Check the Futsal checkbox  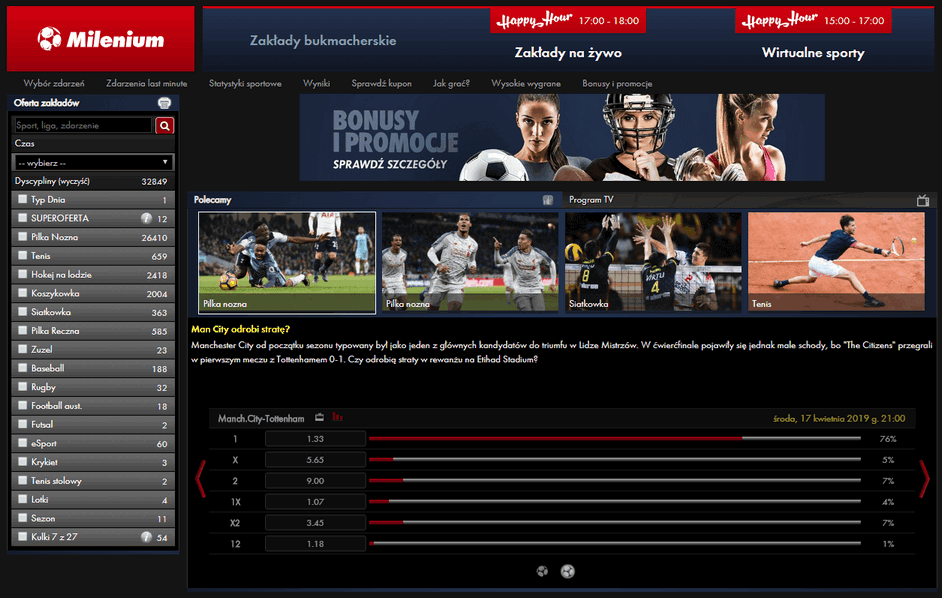click(x=23, y=424)
